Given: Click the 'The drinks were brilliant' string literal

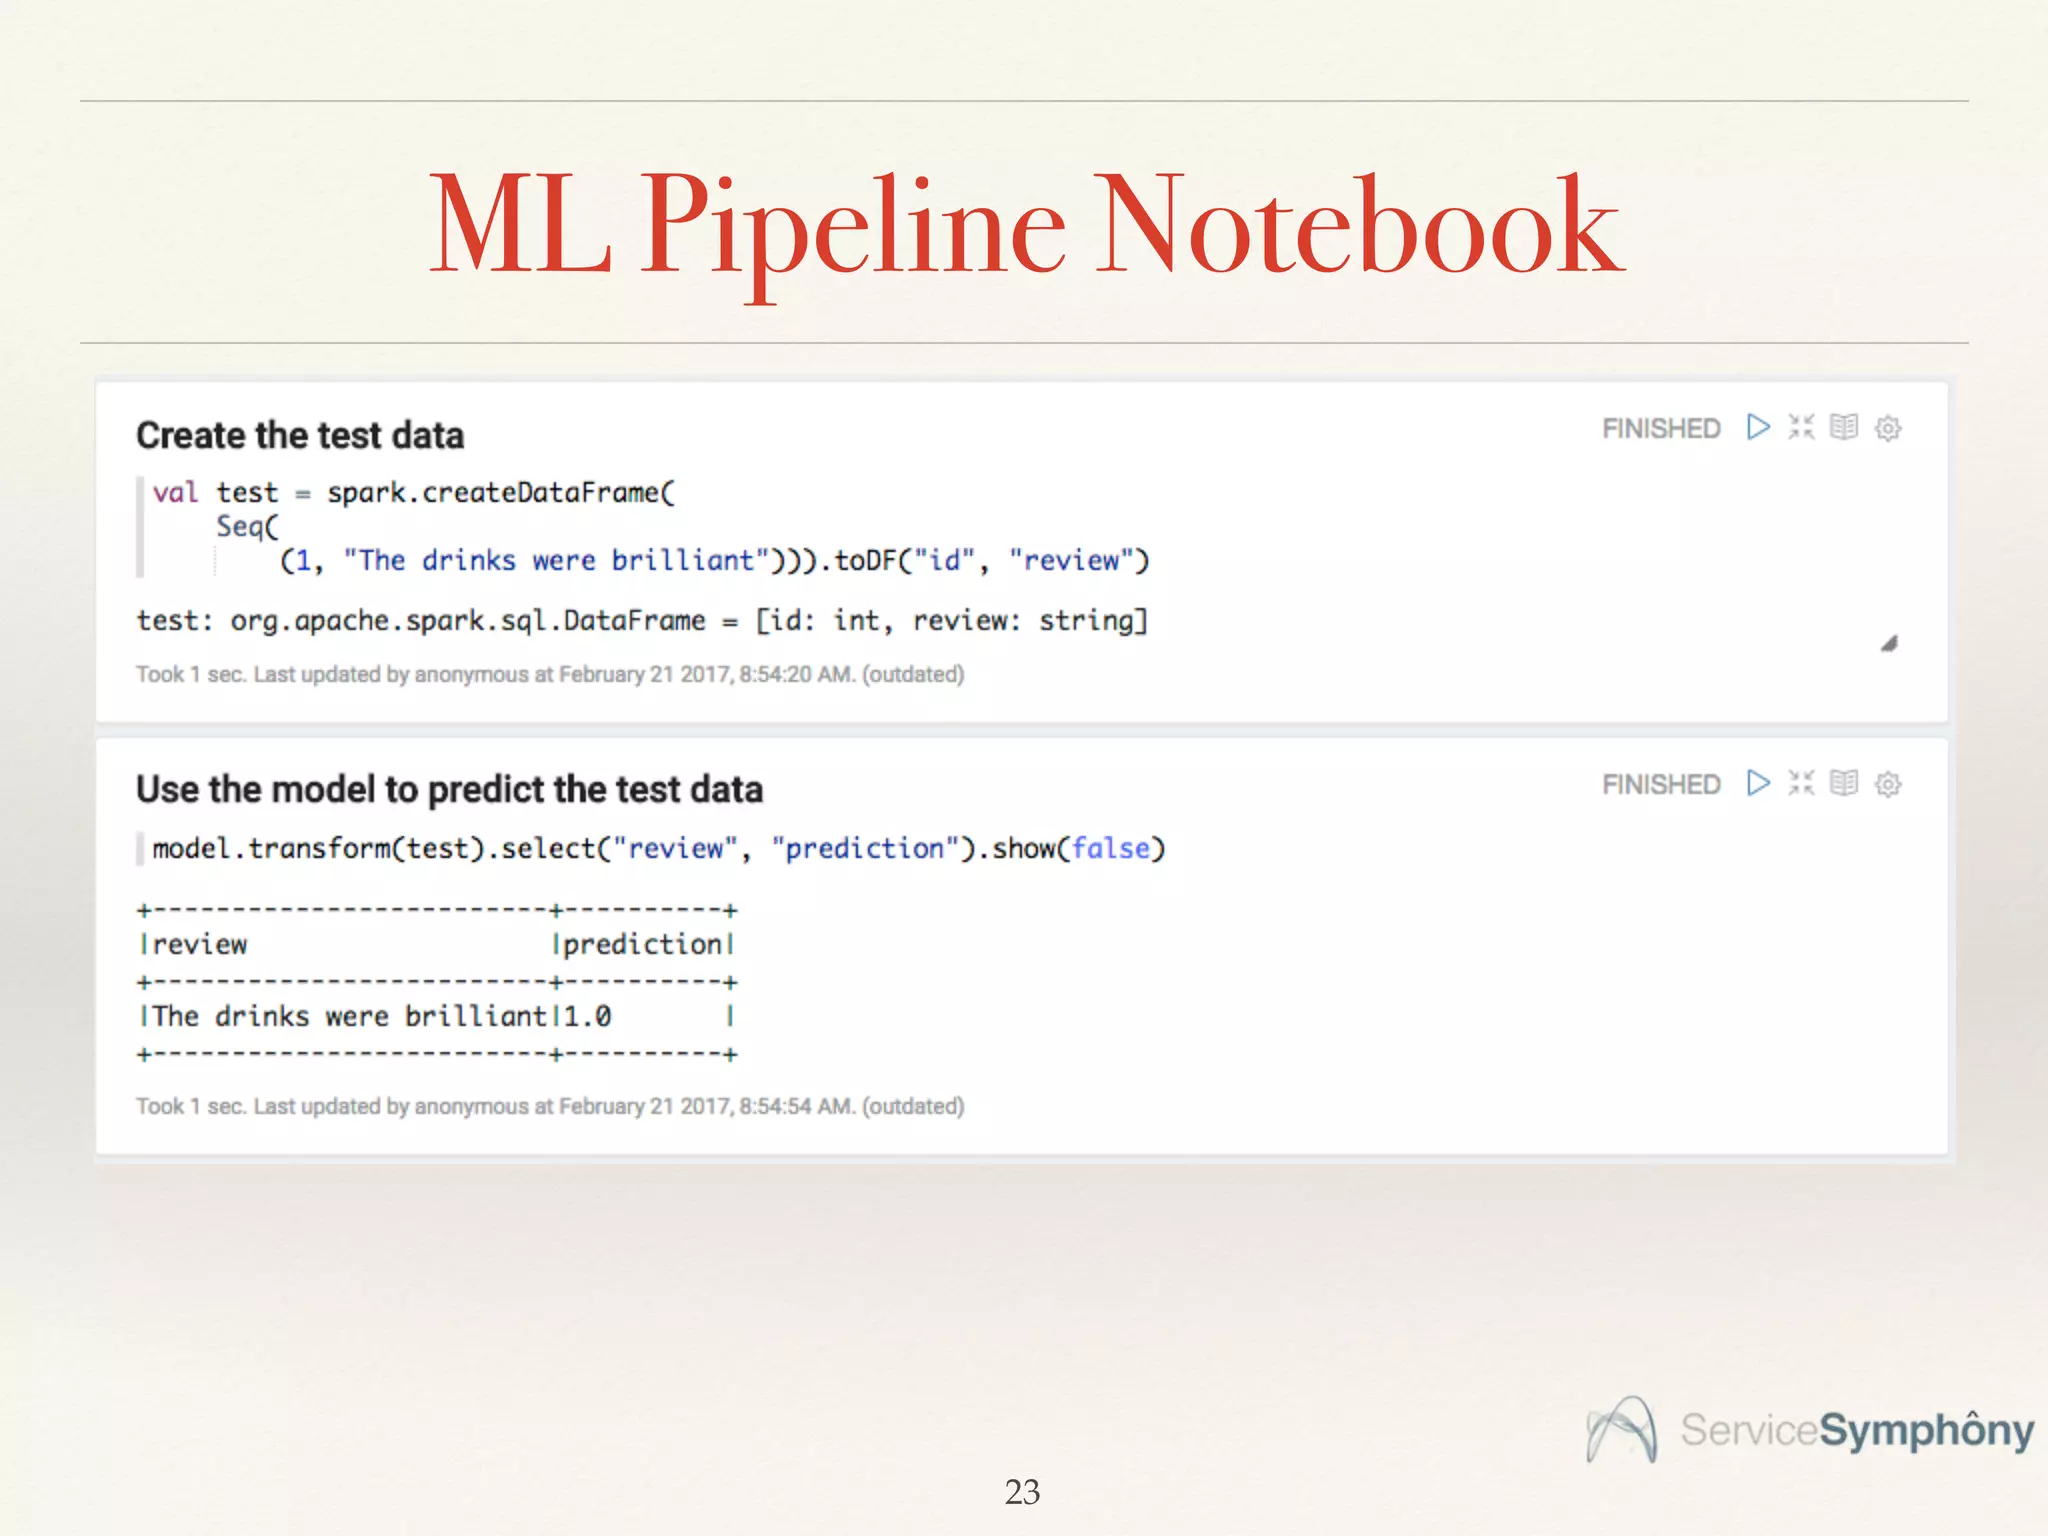Looking at the screenshot, I should tap(556, 561).
